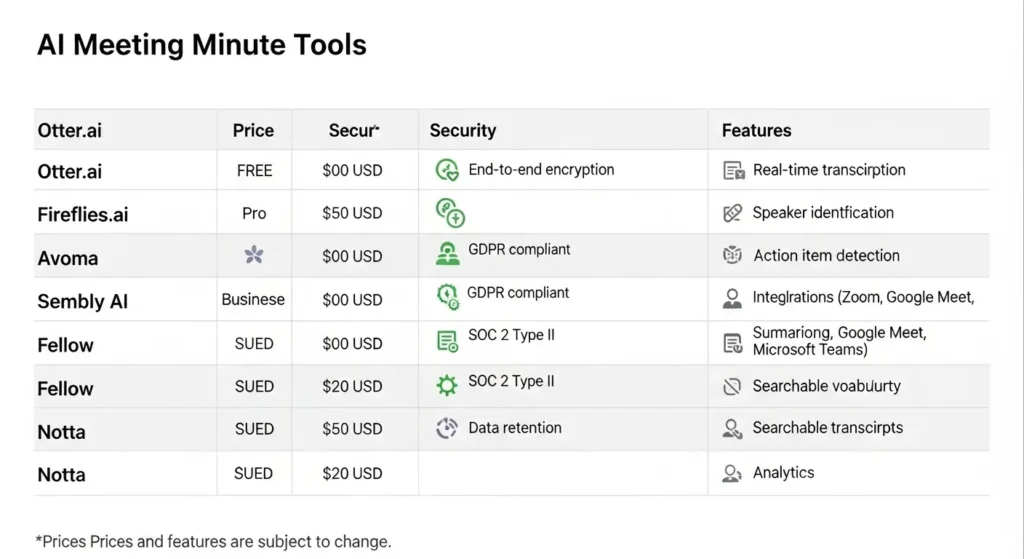The width and height of the screenshot is (1024, 559).
Task: Click the GDPR compliant icon in the Avoma row
Action: (447, 254)
